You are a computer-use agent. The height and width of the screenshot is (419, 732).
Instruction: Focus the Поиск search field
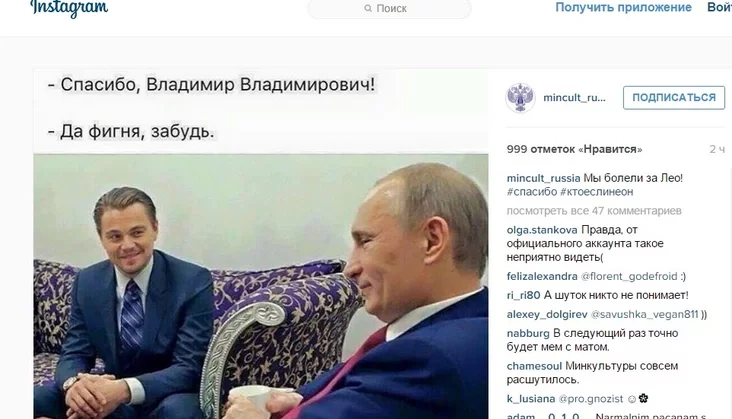pos(389,8)
